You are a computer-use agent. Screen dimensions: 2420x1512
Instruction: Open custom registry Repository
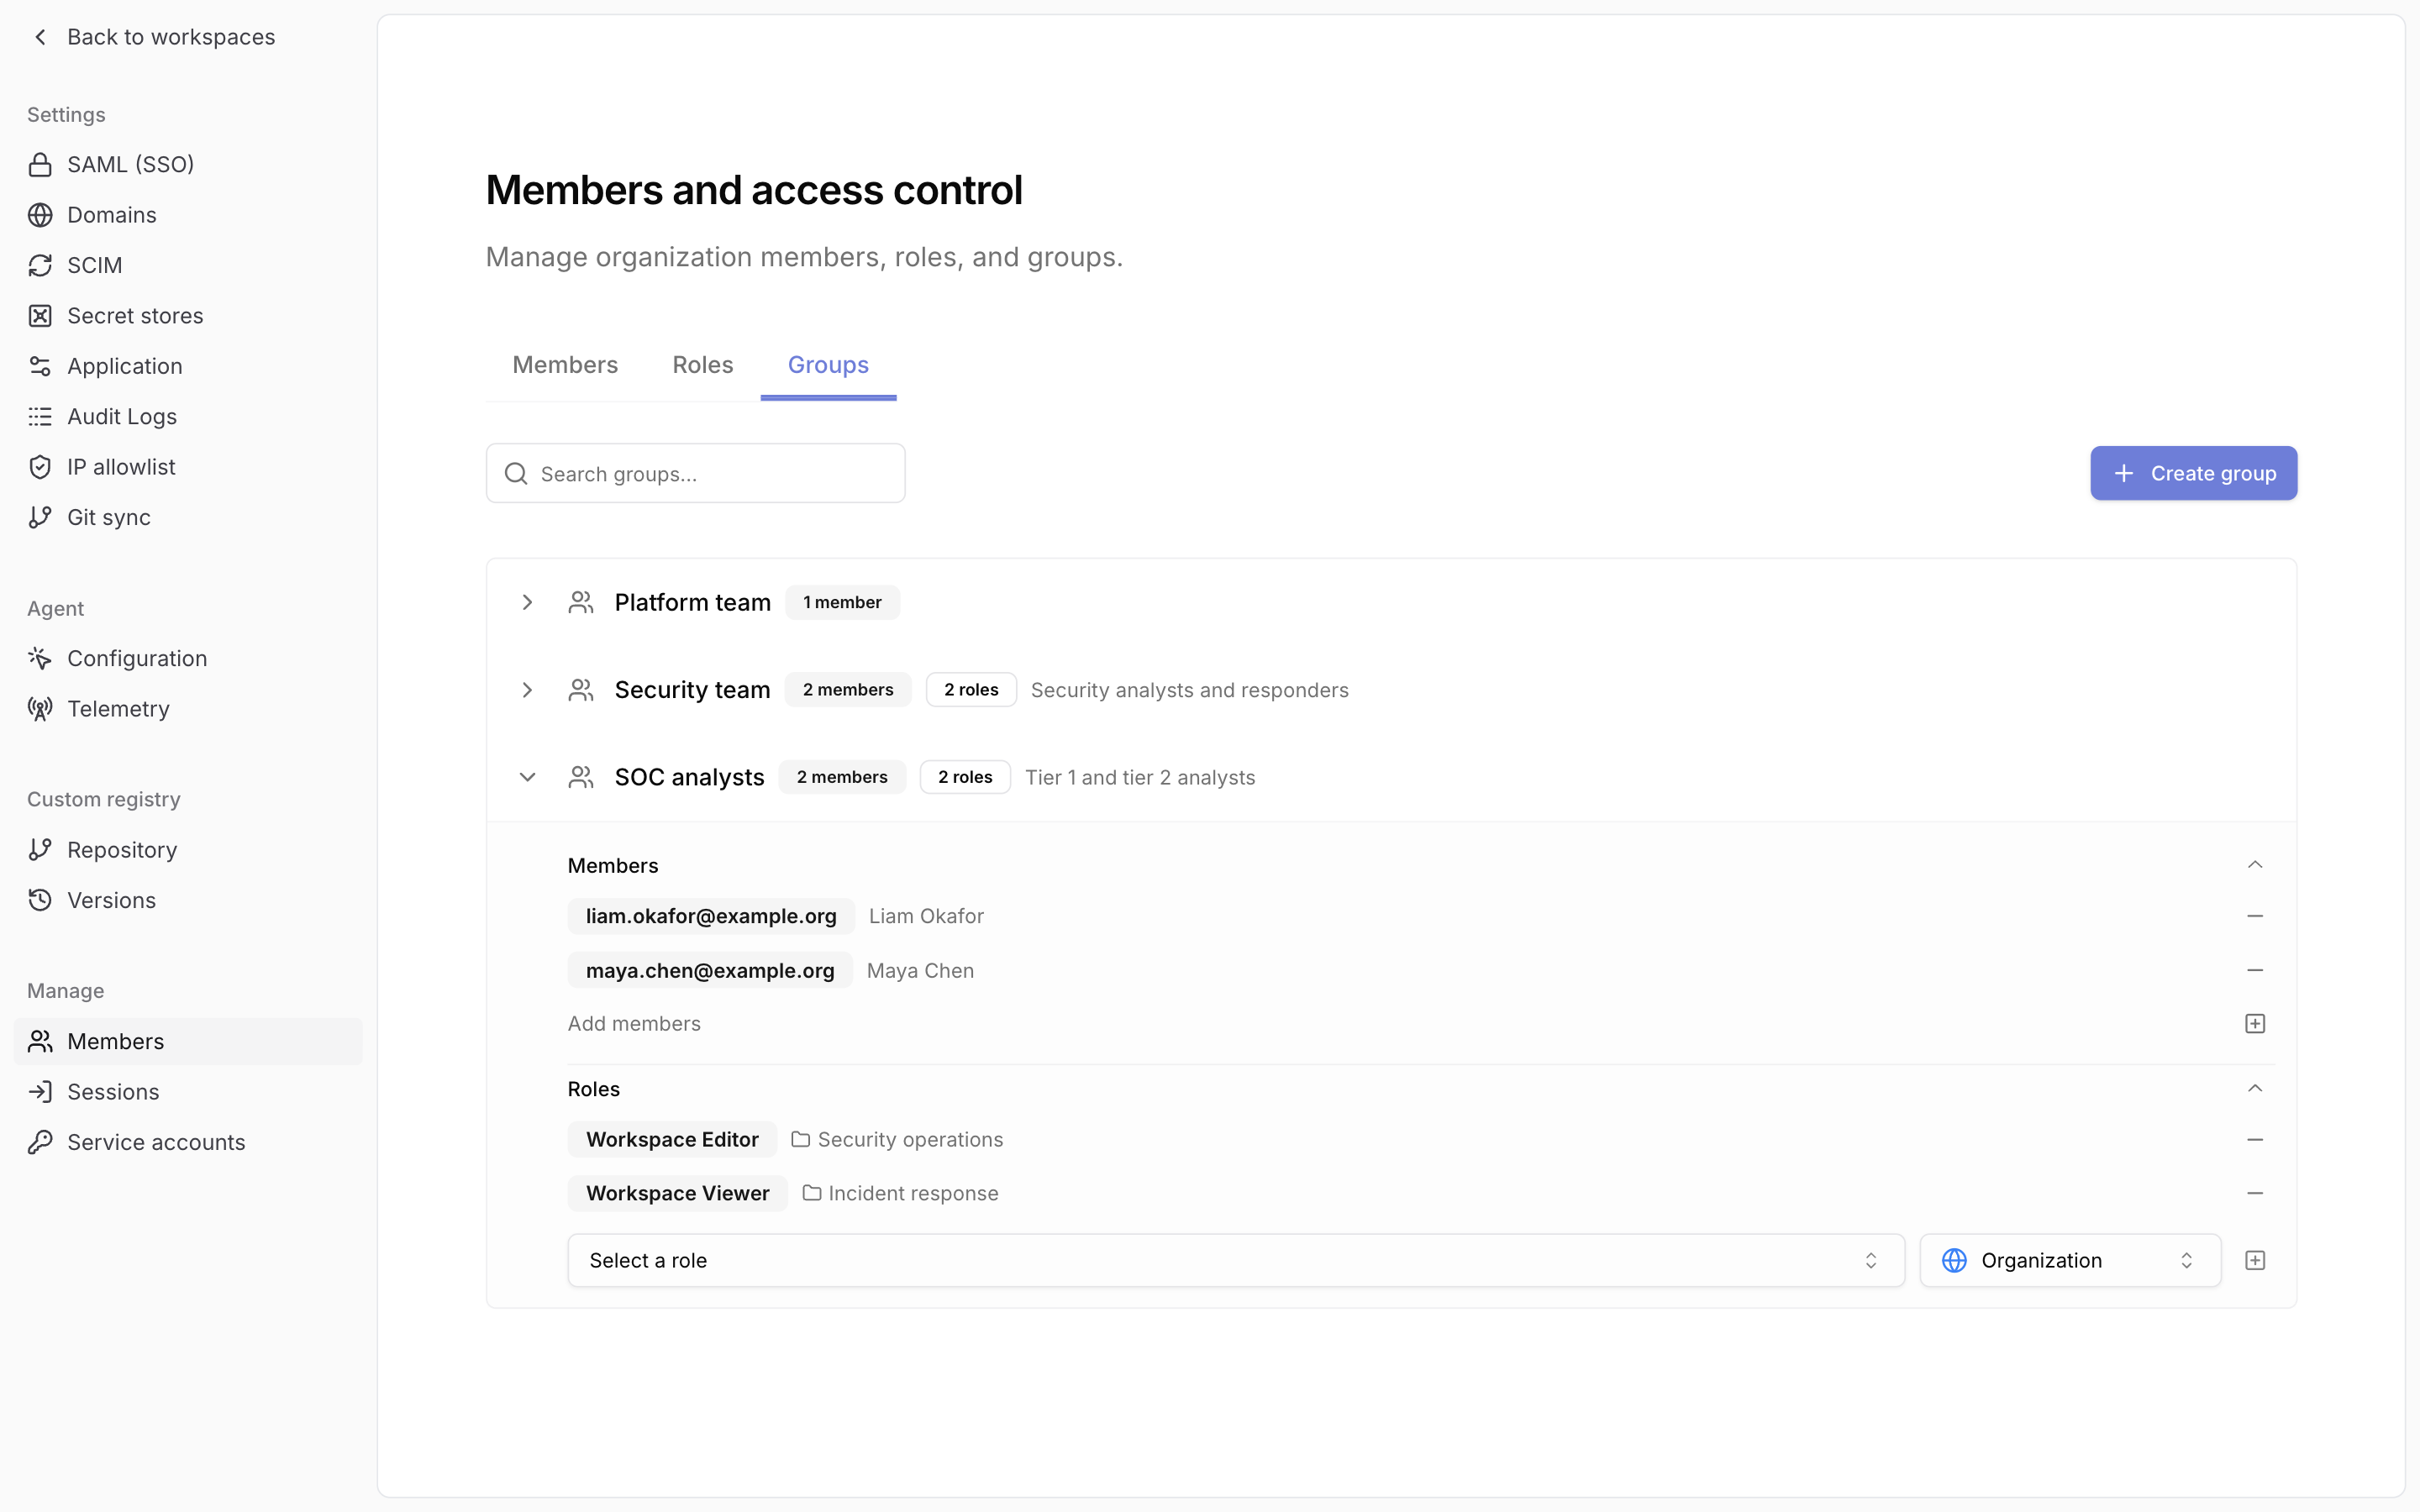pyautogui.click(x=188, y=850)
